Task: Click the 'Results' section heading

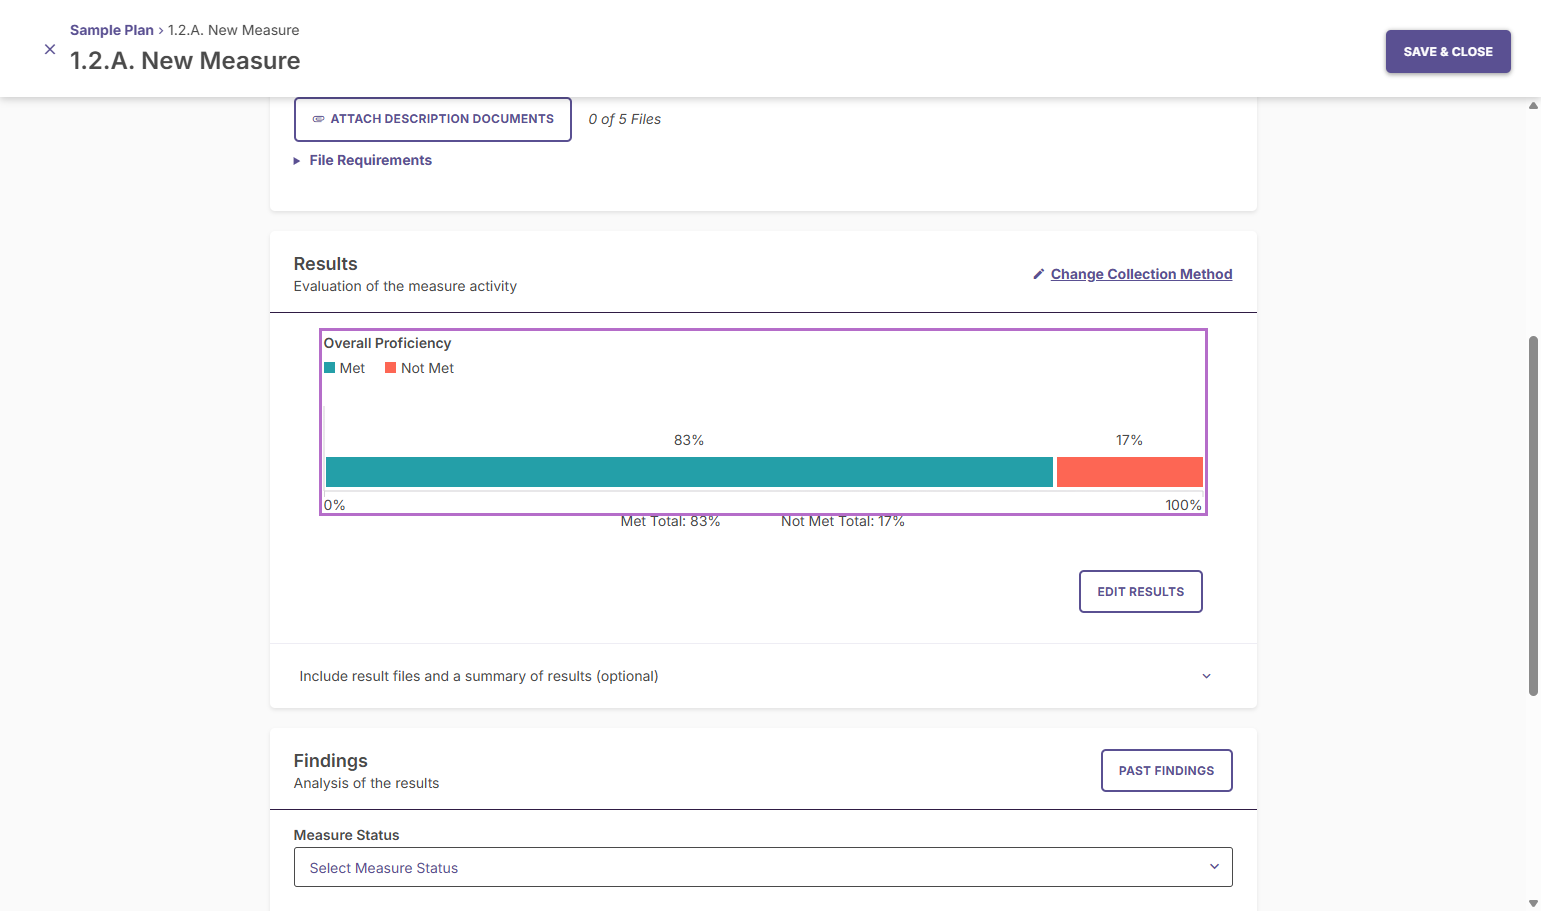Action: click(326, 264)
